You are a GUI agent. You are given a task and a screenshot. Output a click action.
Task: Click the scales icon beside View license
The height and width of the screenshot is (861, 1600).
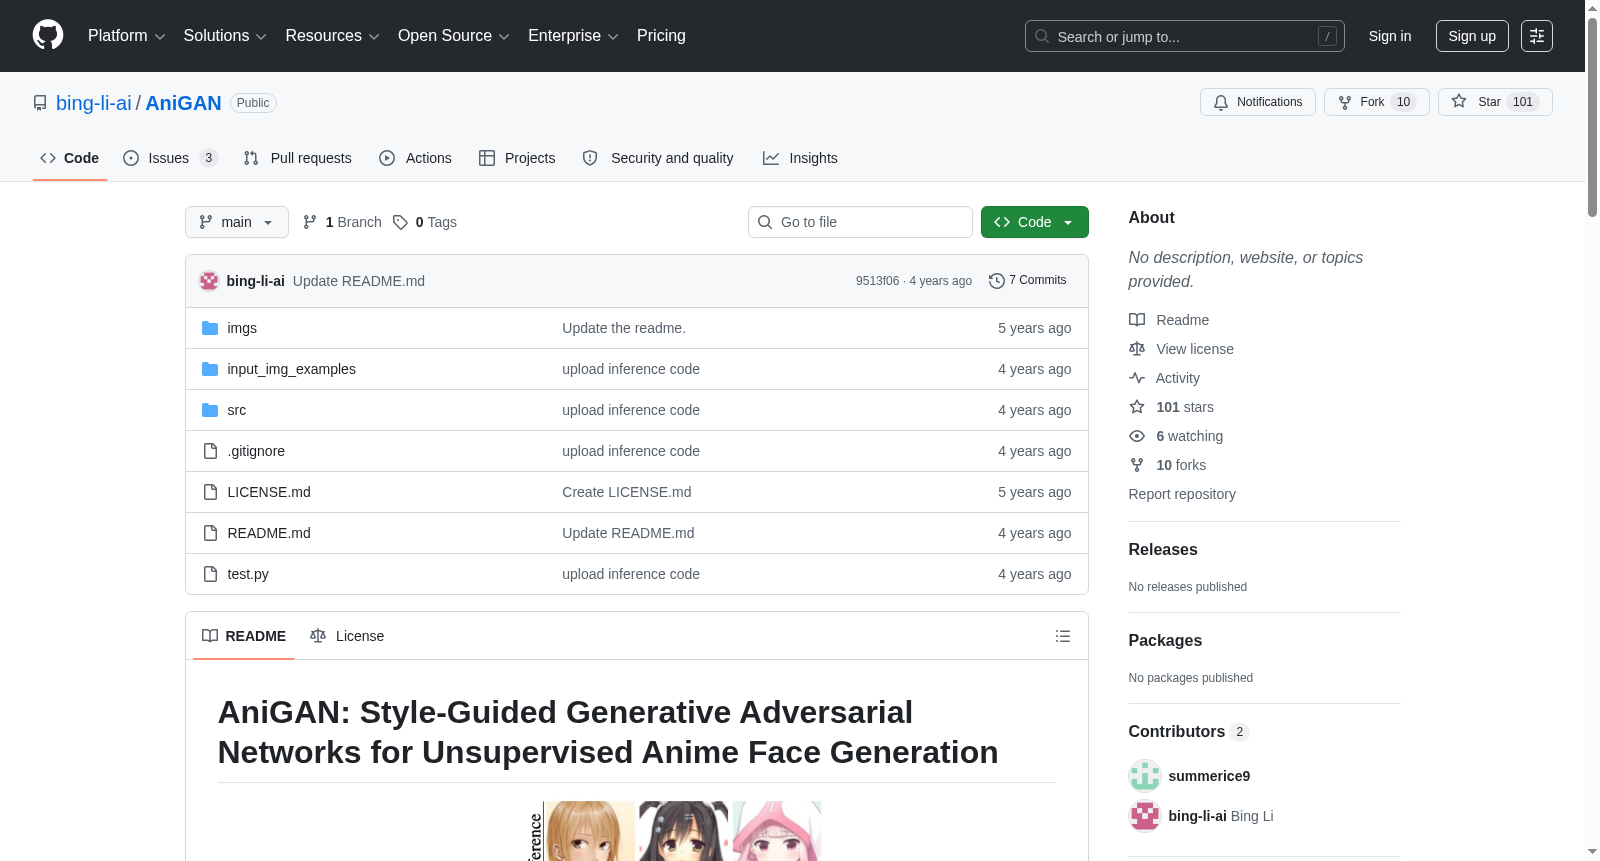[1137, 349]
